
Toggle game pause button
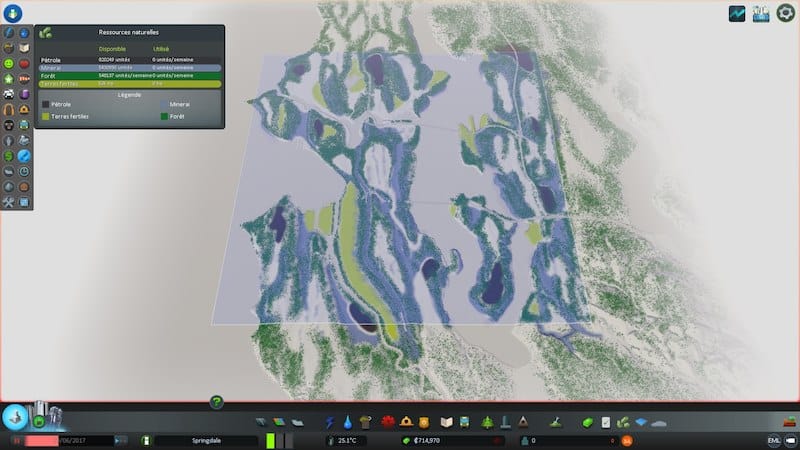click(x=16, y=440)
